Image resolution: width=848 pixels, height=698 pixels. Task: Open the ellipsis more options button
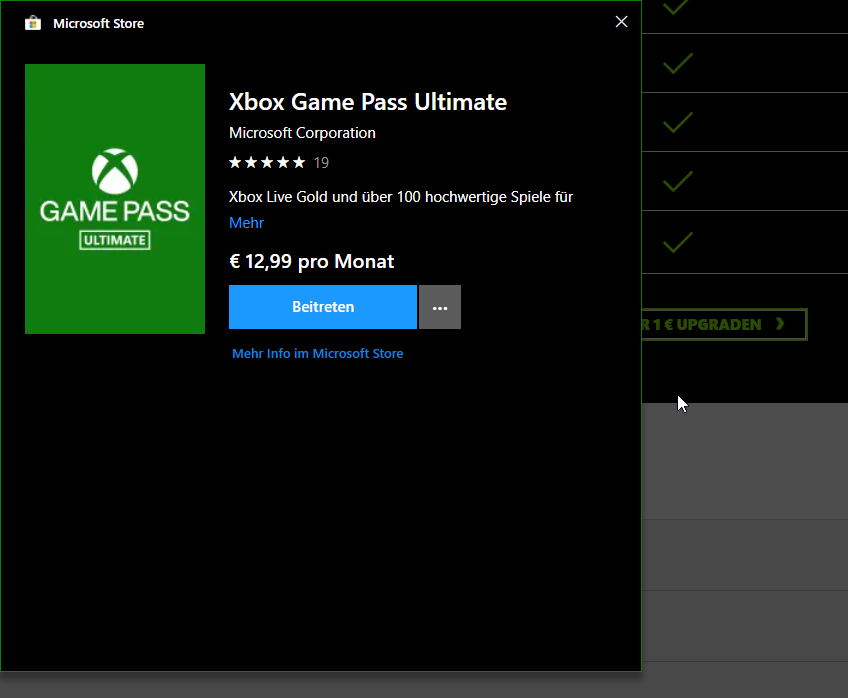[x=440, y=307]
